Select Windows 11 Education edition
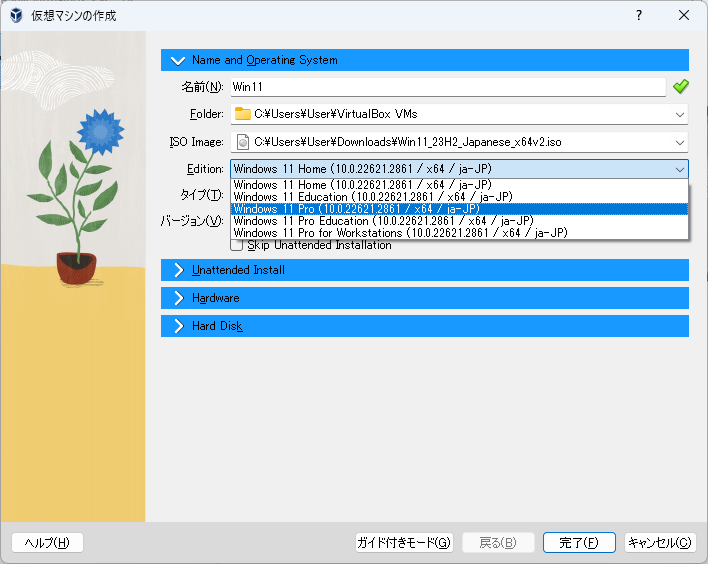Image resolution: width=708 pixels, height=564 pixels. tap(459, 197)
